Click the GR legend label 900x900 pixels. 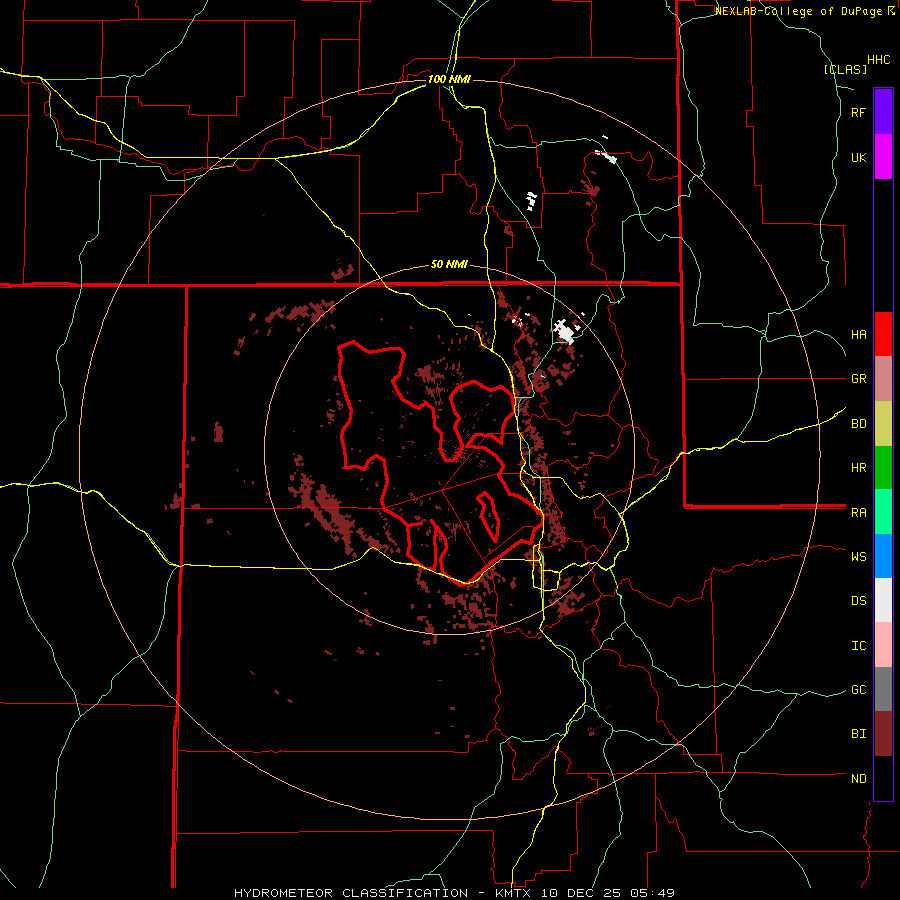click(x=858, y=379)
